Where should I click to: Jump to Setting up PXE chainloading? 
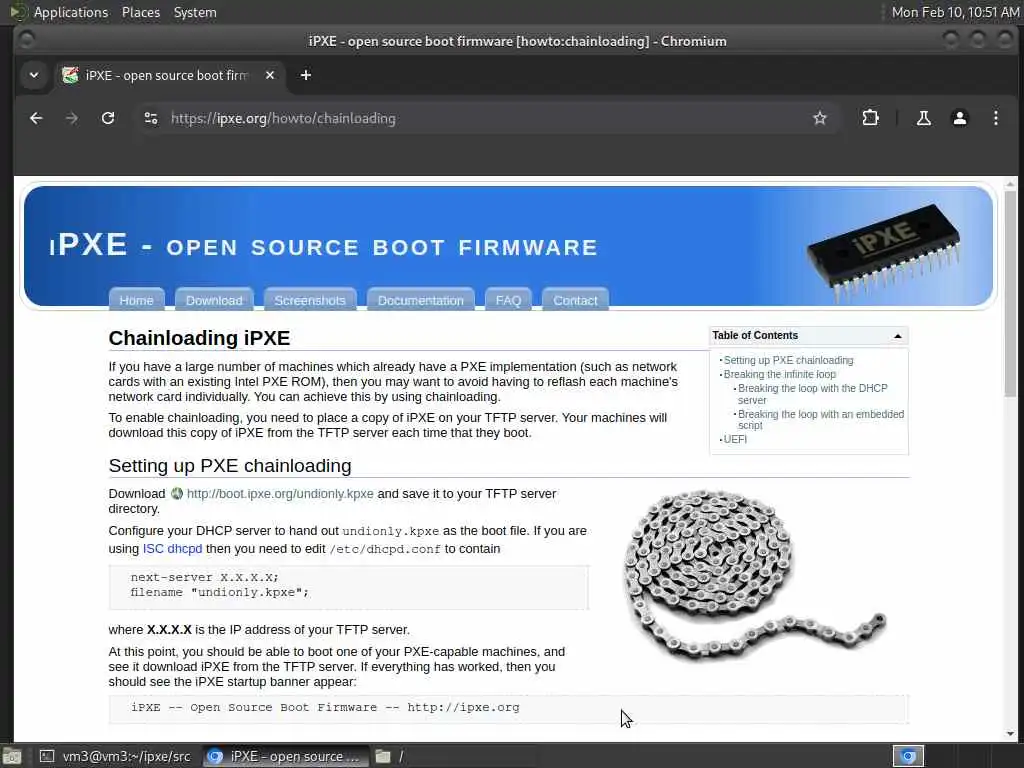tap(788, 360)
